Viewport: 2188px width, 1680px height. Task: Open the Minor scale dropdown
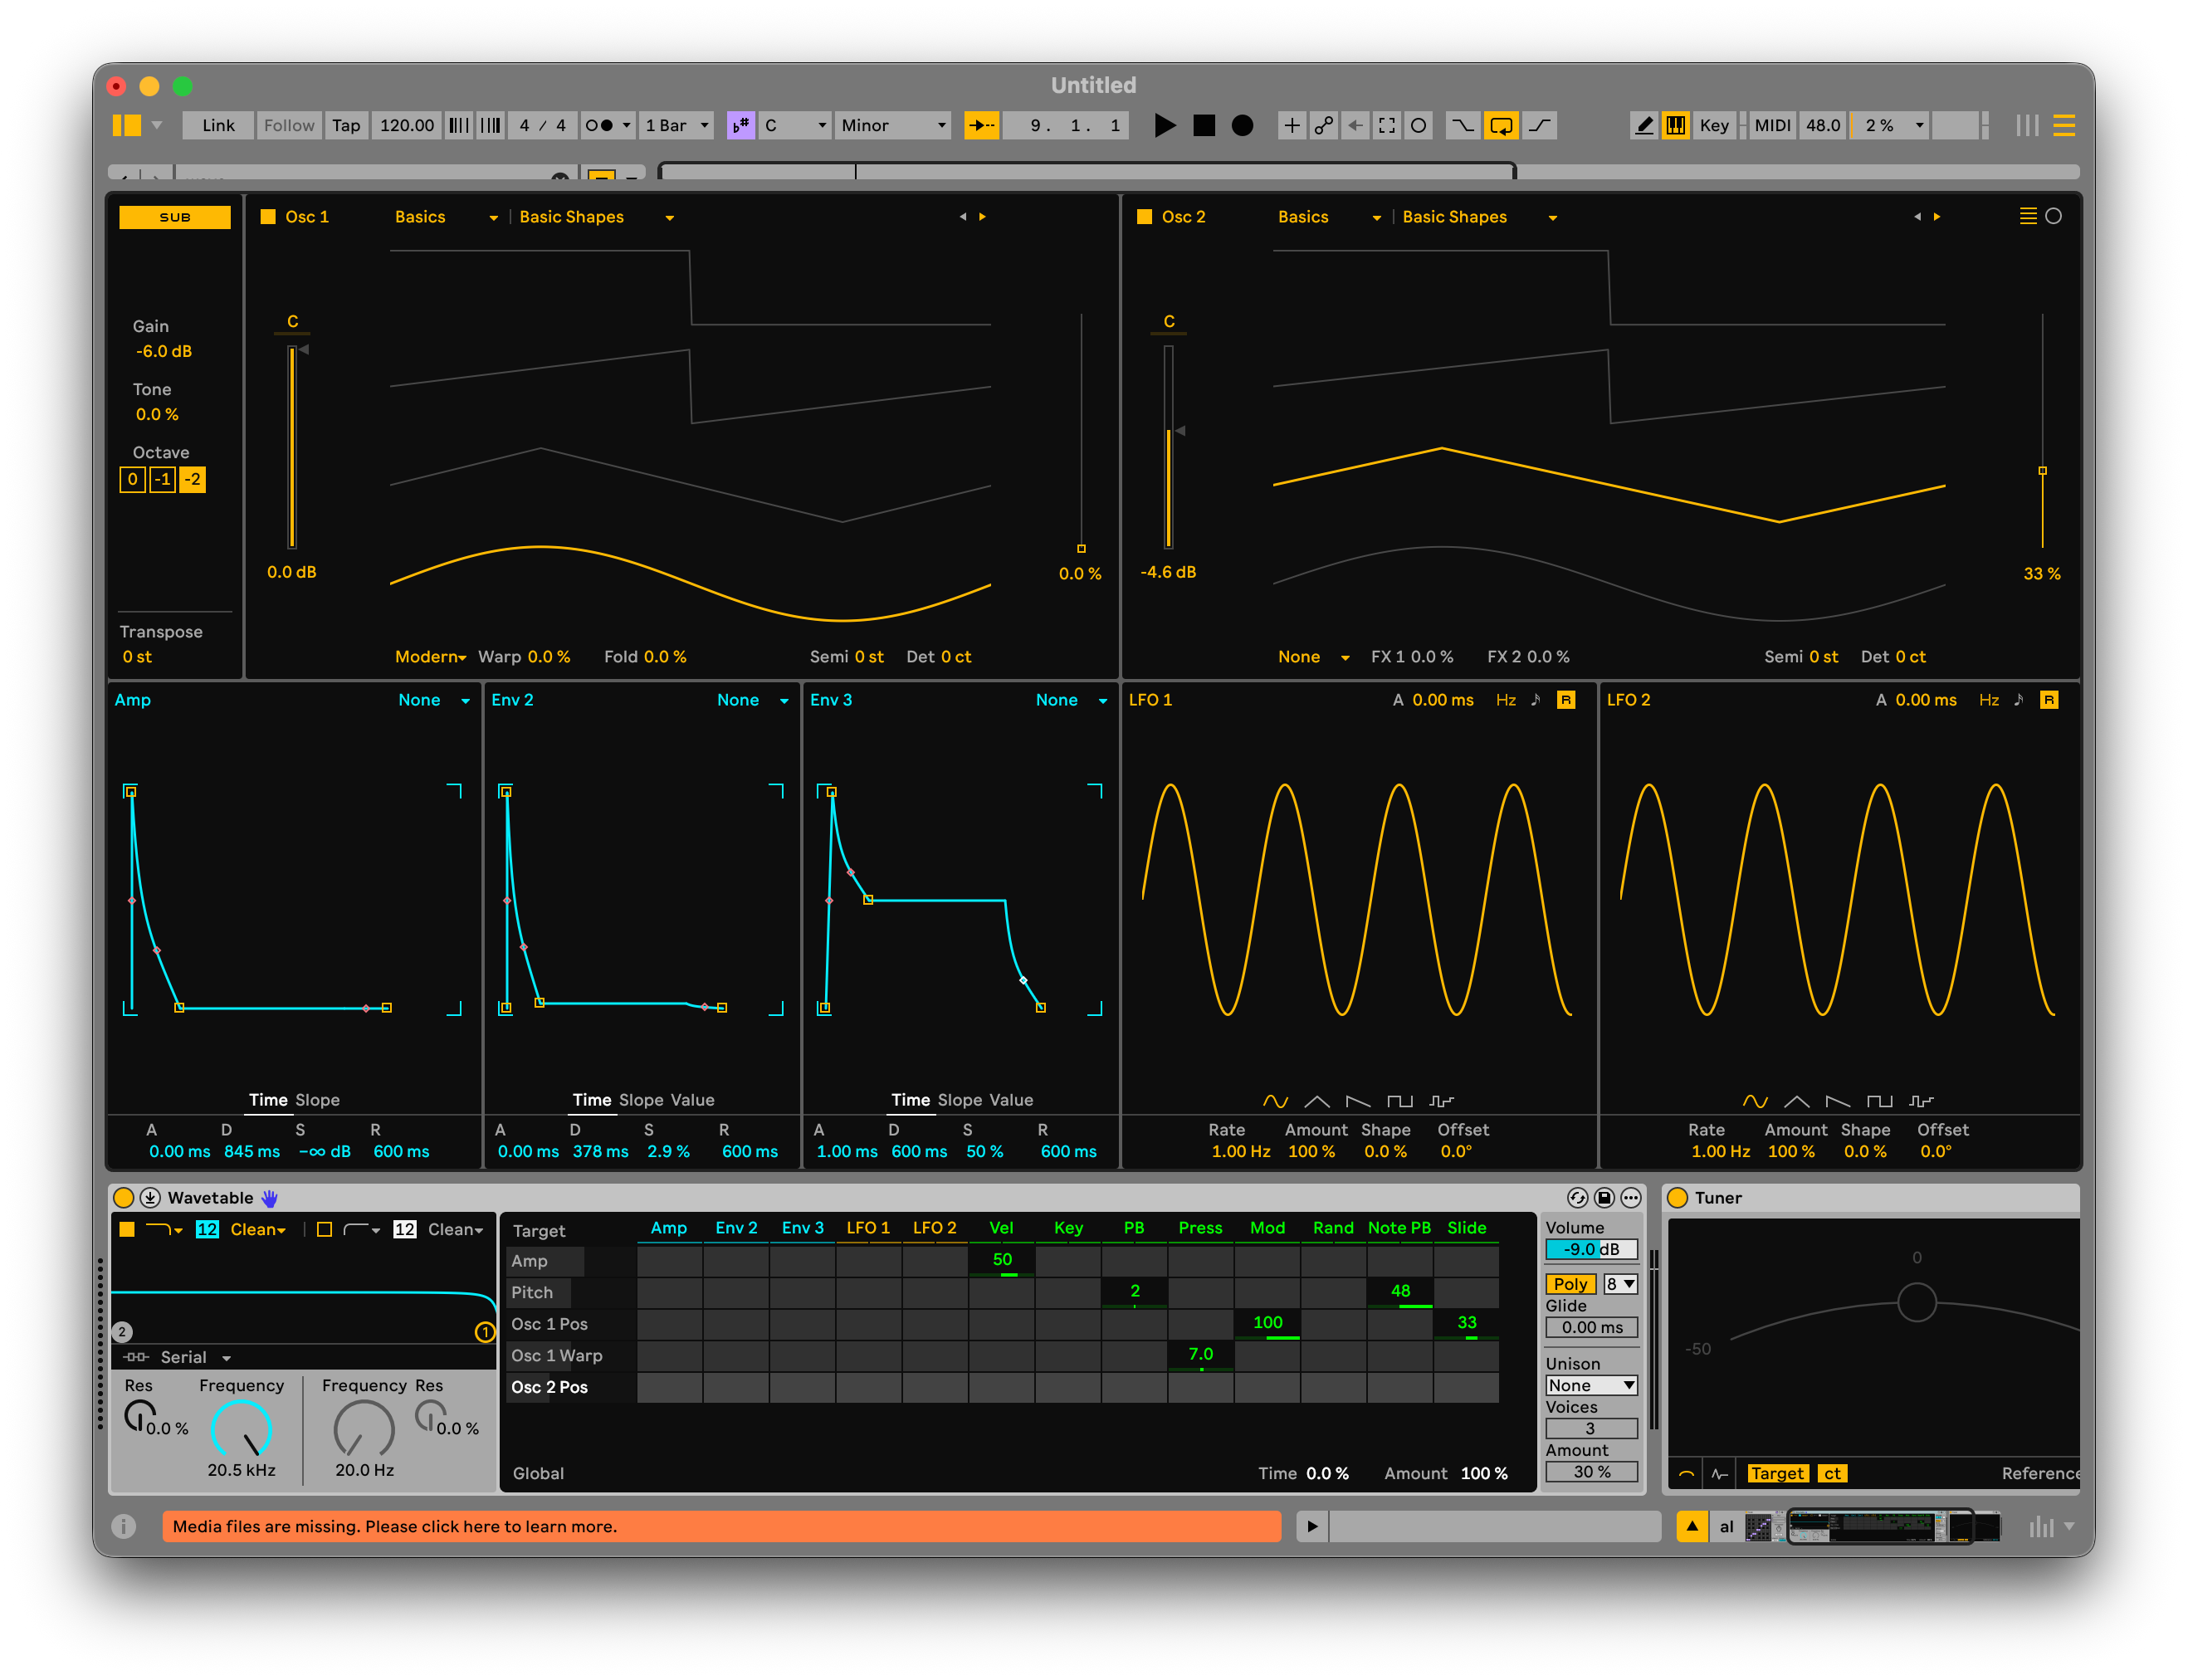click(892, 125)
